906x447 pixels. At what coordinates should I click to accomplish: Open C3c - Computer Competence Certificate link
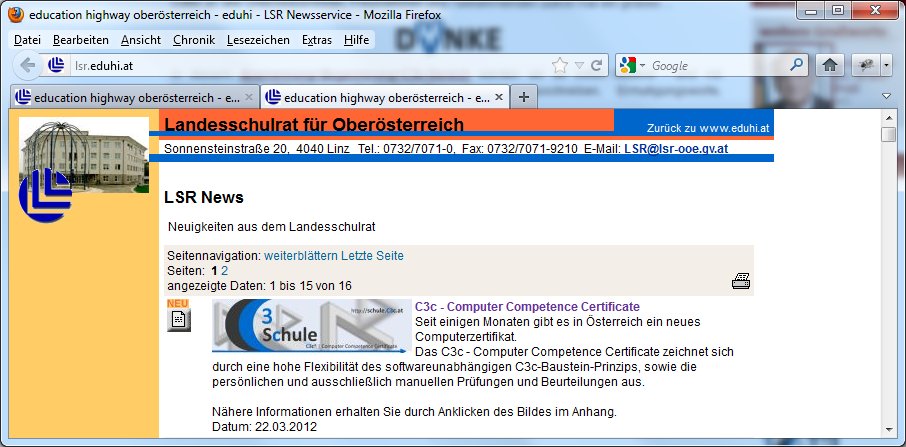click(x=527, y=306)
